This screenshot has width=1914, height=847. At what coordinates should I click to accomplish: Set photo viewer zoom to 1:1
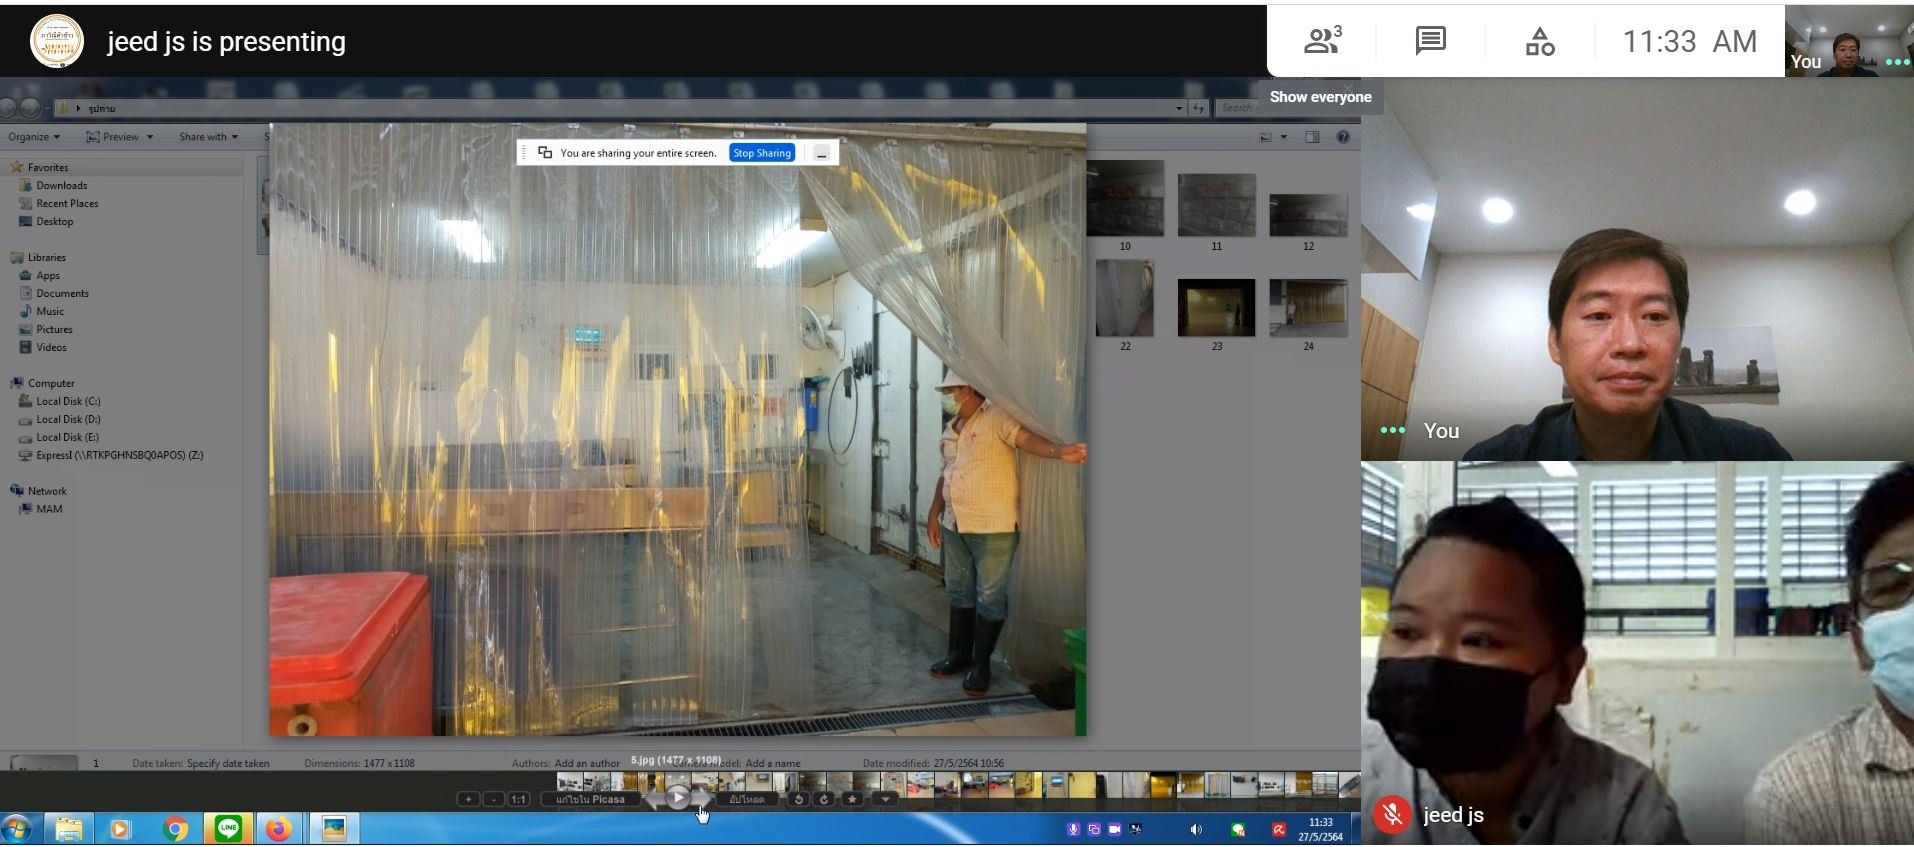(x=518, y=800)
